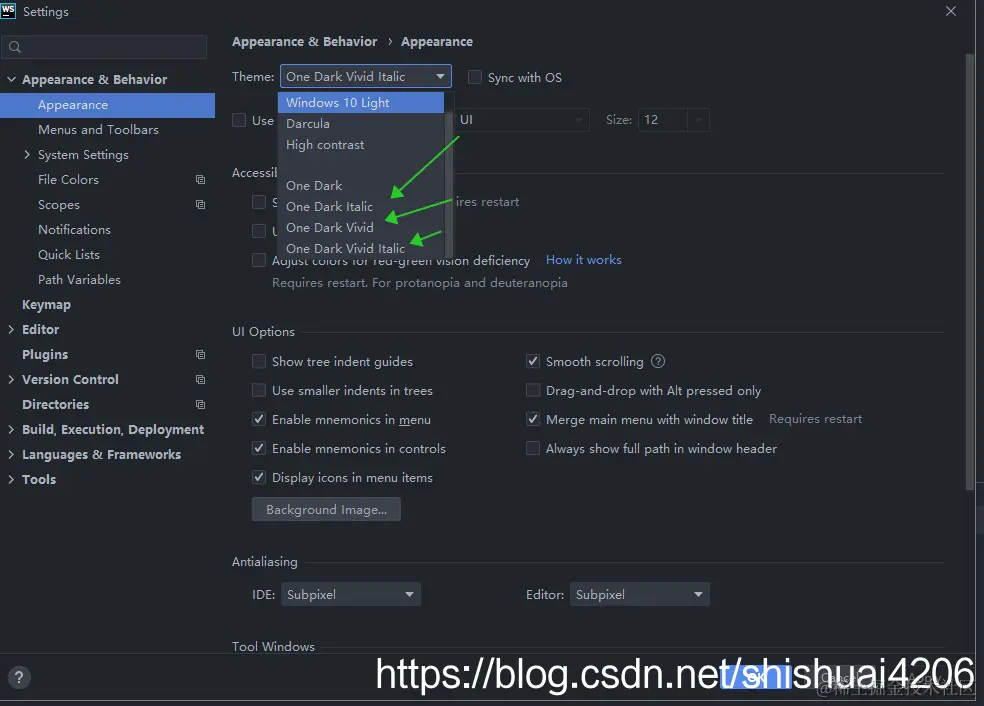This screenshot has width=984, height=706.
Task: Expand the Version Control section arrow
Action: [x=11, y=379]
